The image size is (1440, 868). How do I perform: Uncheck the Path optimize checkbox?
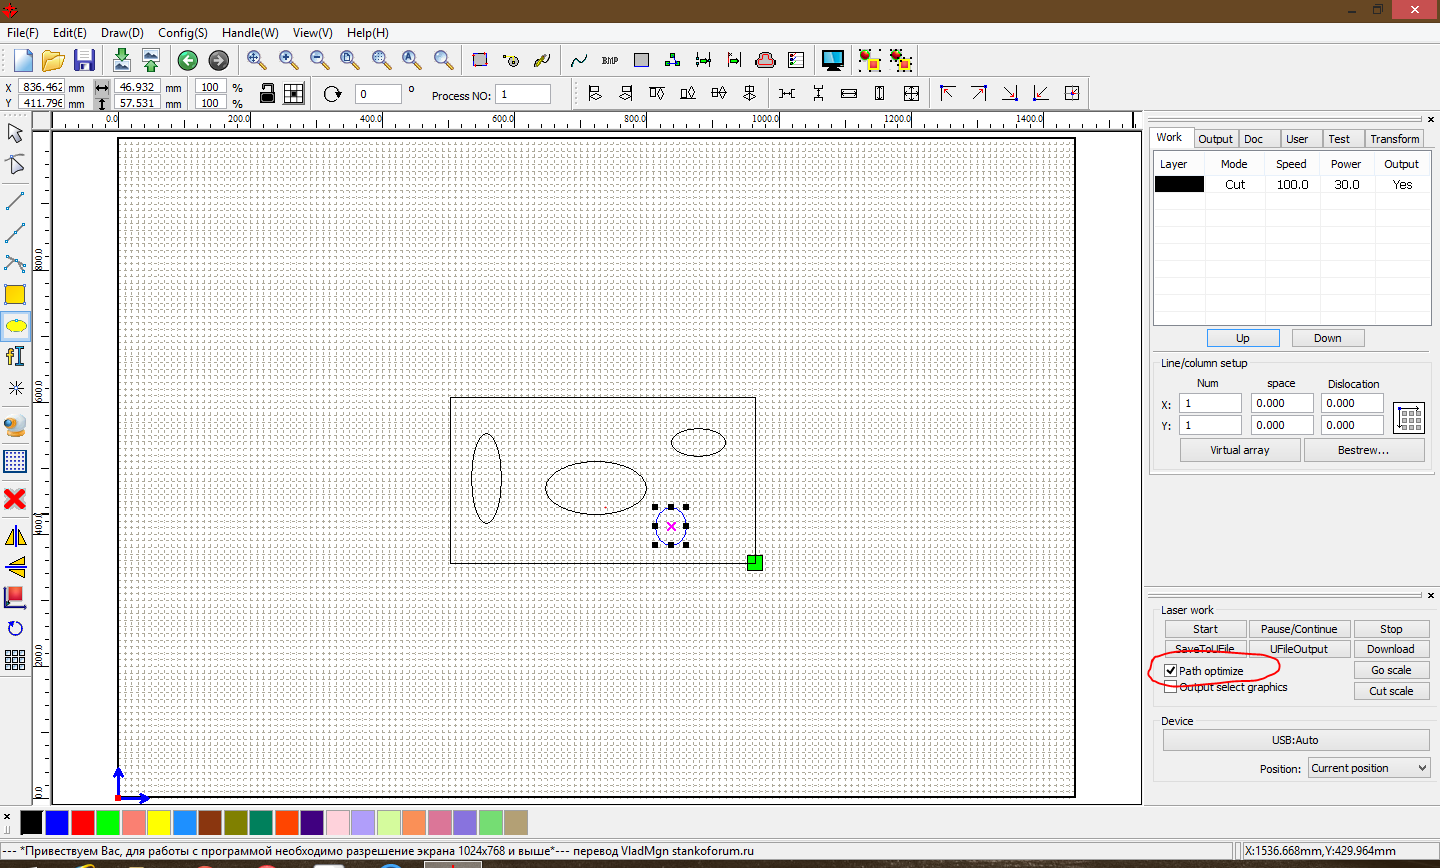(1171, 671)
